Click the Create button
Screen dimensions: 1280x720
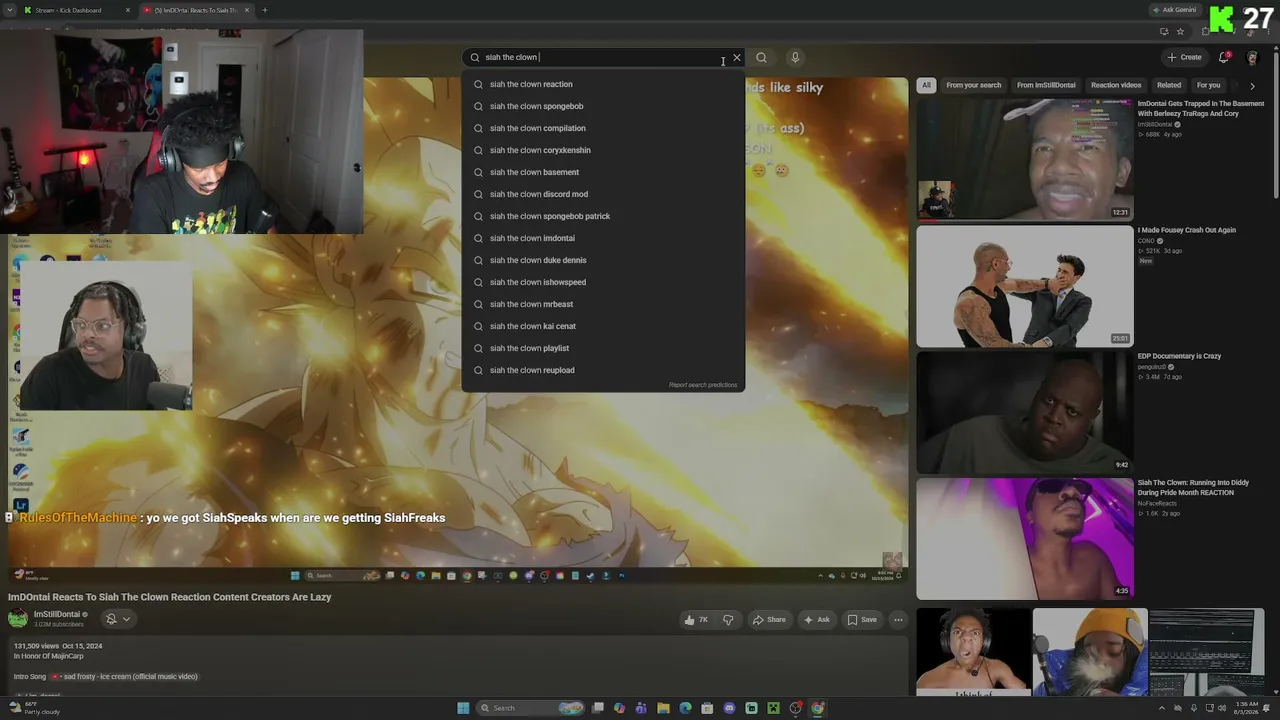click(1185, 57)
